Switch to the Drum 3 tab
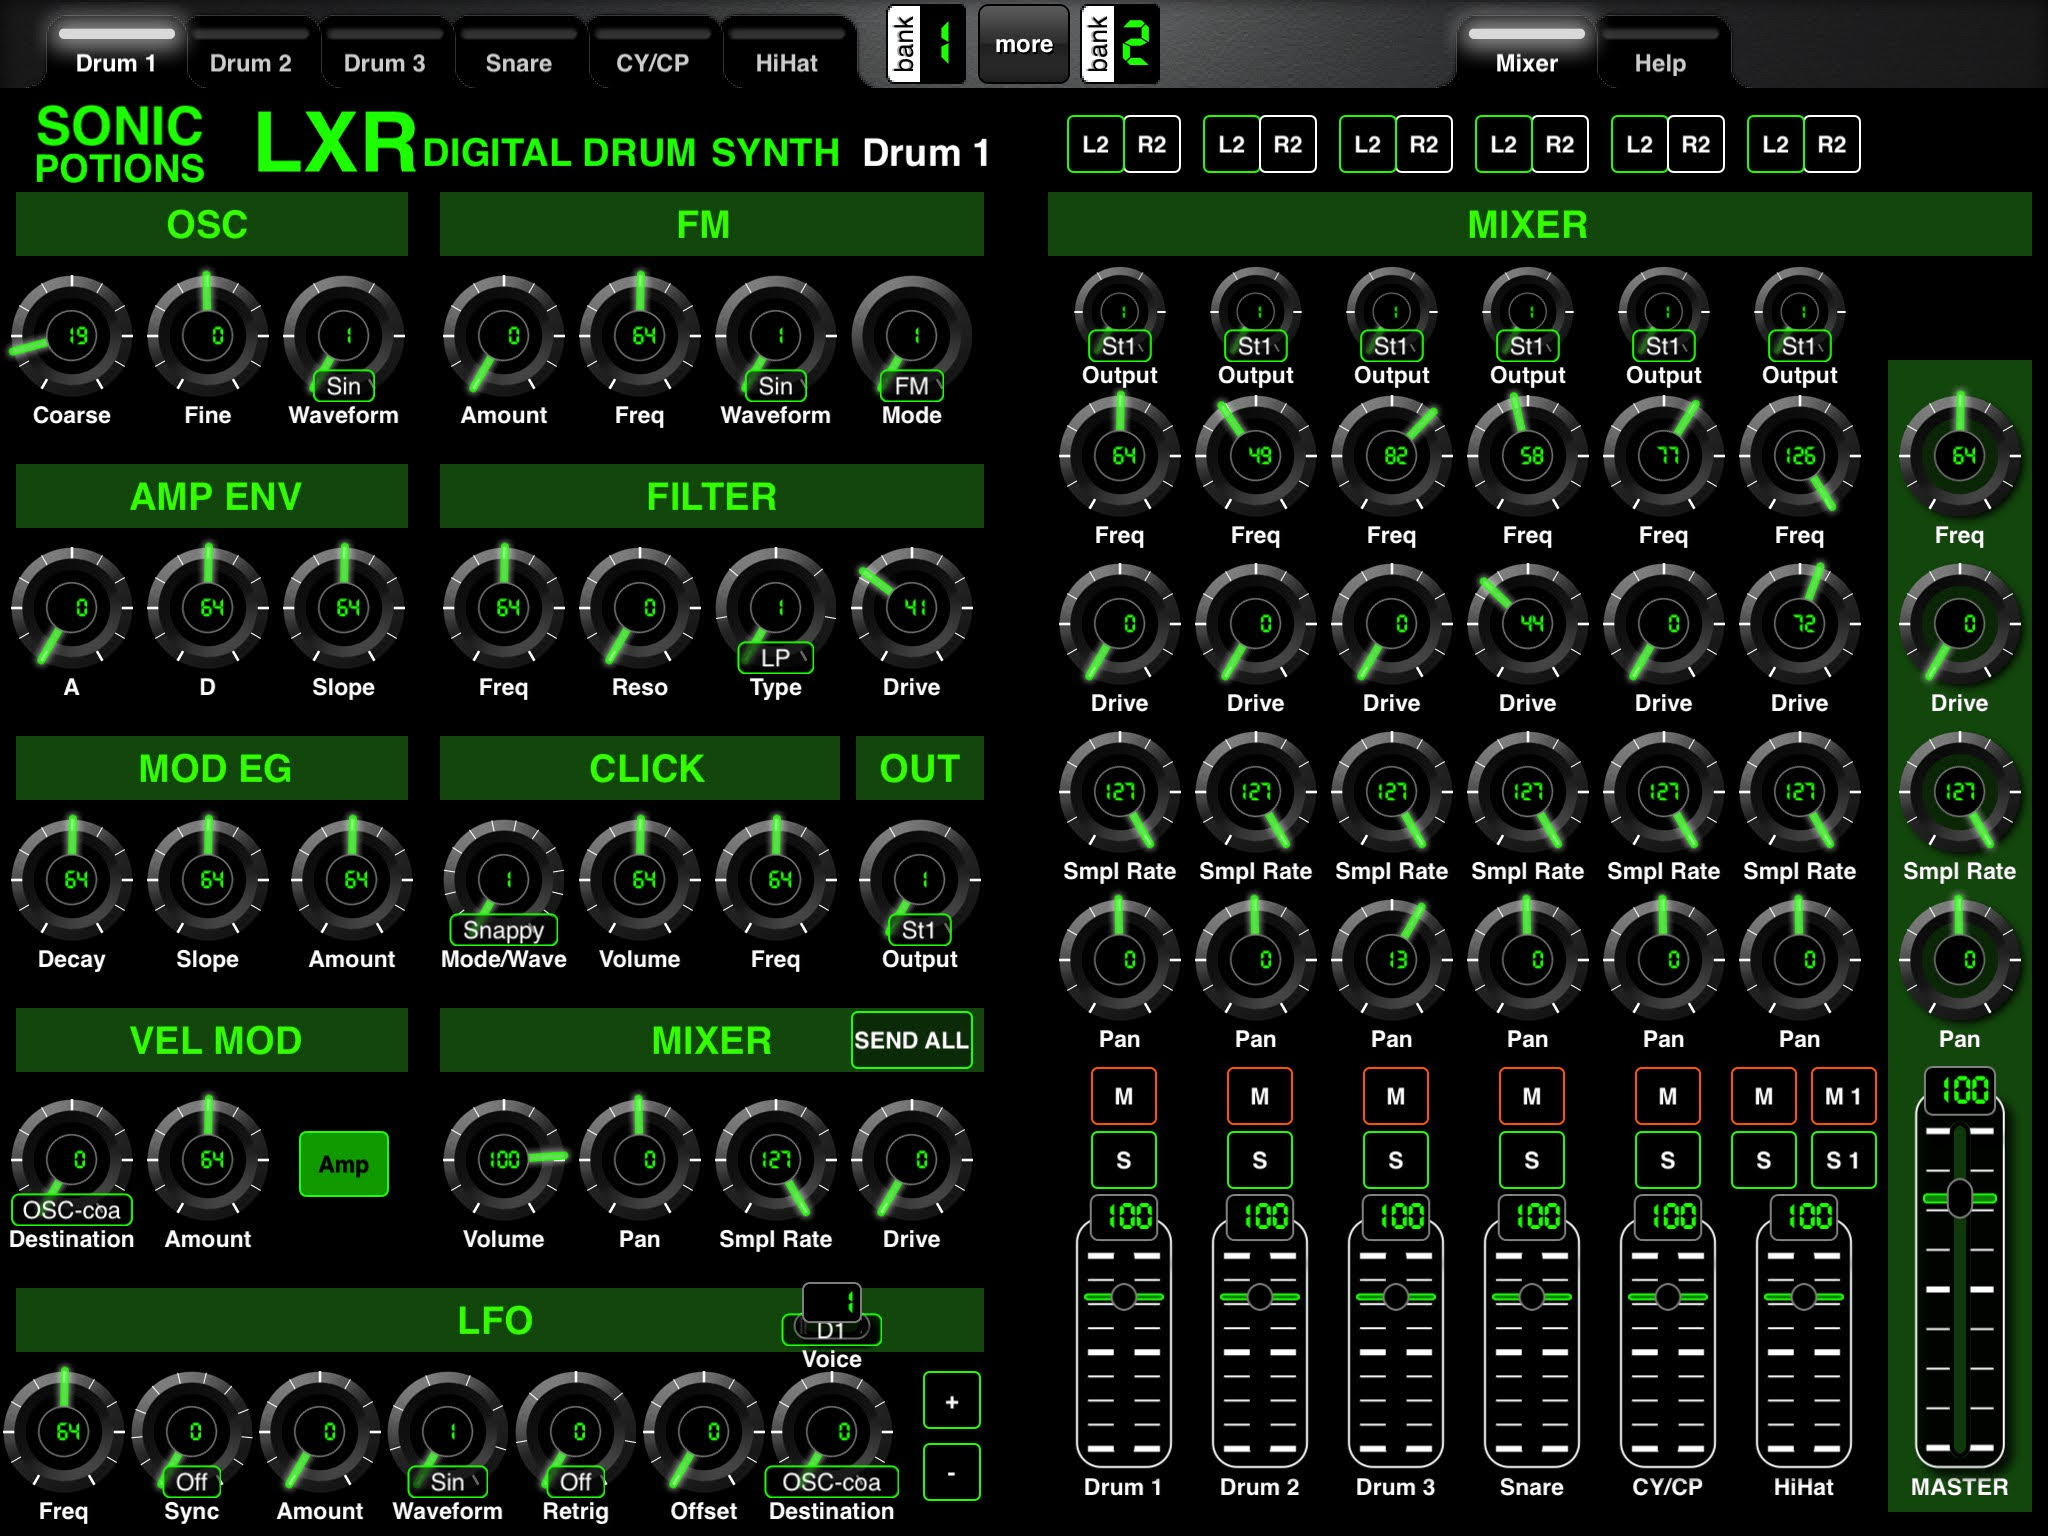2048x1536 pixels. click(x=385, y=50)
